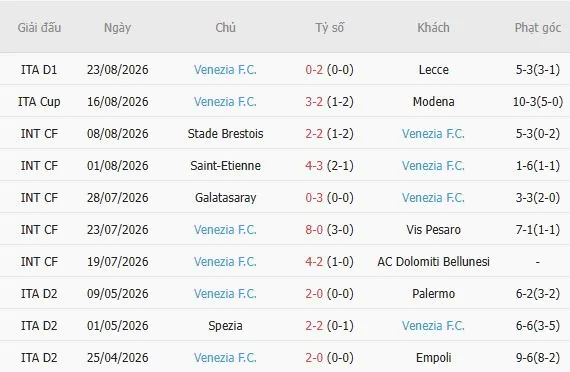This screenshot has width=570, height=372.
Task: Open Empoli team link
Action: point(433,357)
